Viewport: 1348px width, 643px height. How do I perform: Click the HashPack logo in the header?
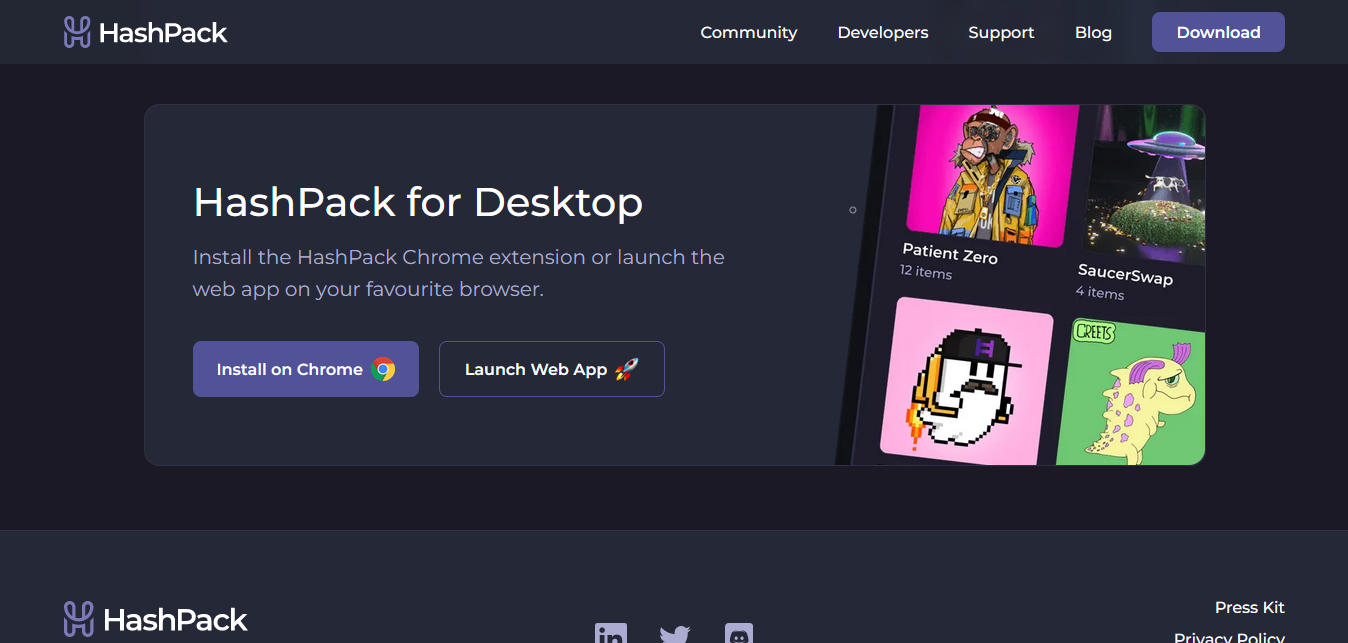pos(145,32)
